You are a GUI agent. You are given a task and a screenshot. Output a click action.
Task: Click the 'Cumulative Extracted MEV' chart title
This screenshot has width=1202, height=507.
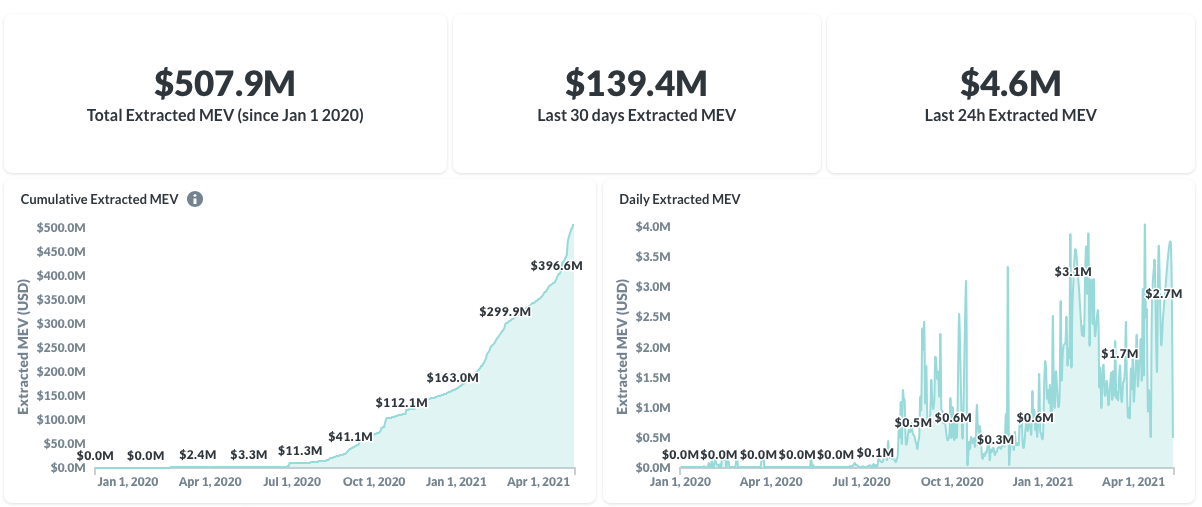(100, 199)
